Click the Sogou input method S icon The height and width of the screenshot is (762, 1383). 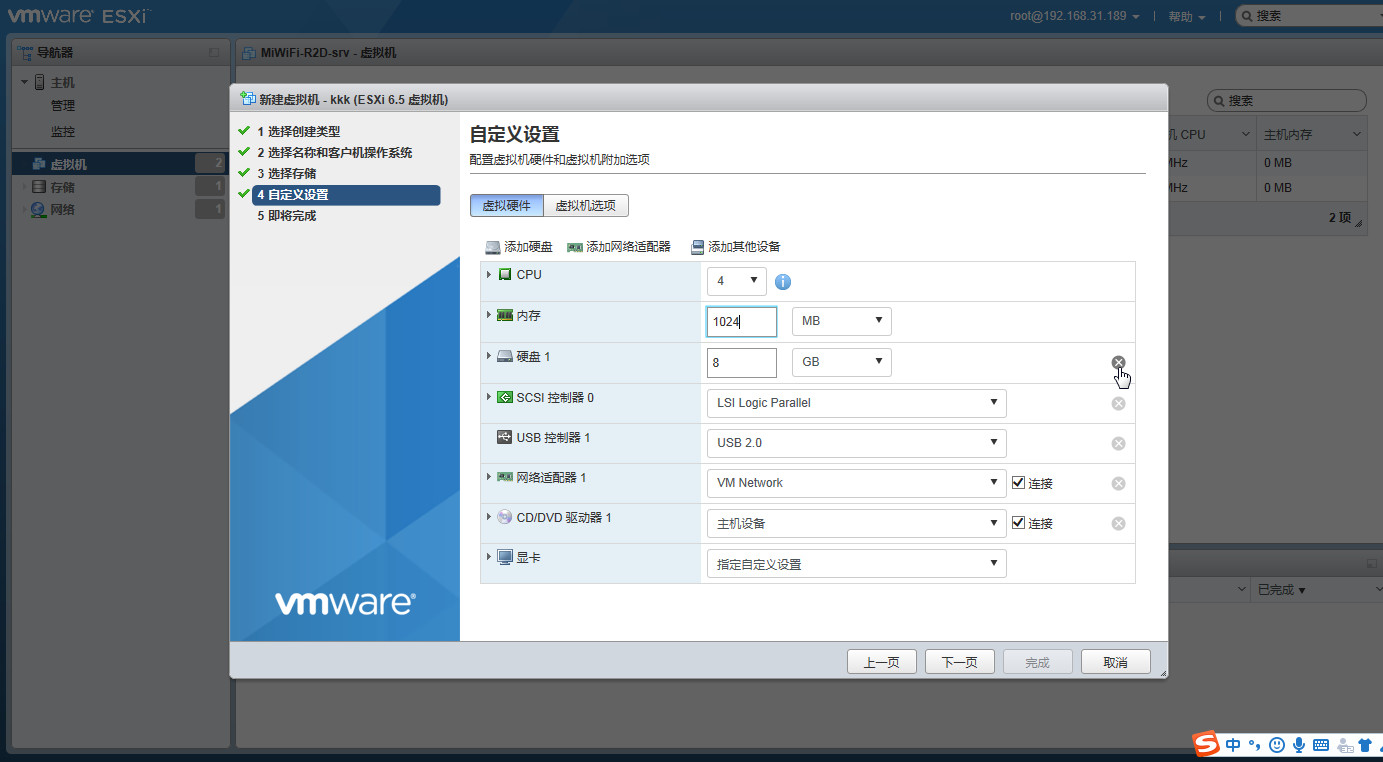tap(1206, 744)
